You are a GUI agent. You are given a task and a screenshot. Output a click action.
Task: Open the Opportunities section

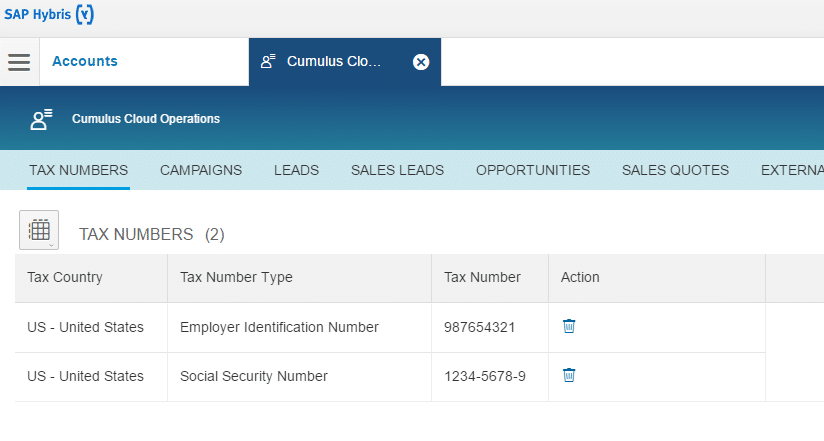(533, 170)
